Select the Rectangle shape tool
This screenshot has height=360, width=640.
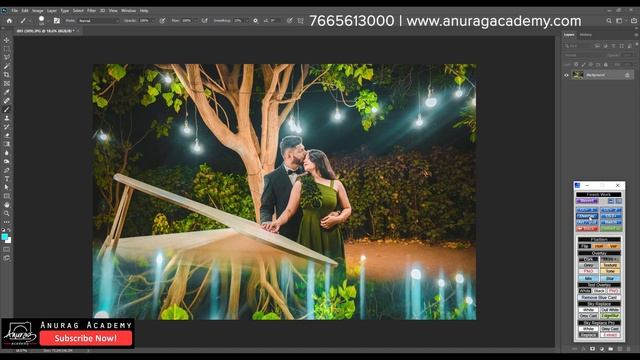(7, 196)
